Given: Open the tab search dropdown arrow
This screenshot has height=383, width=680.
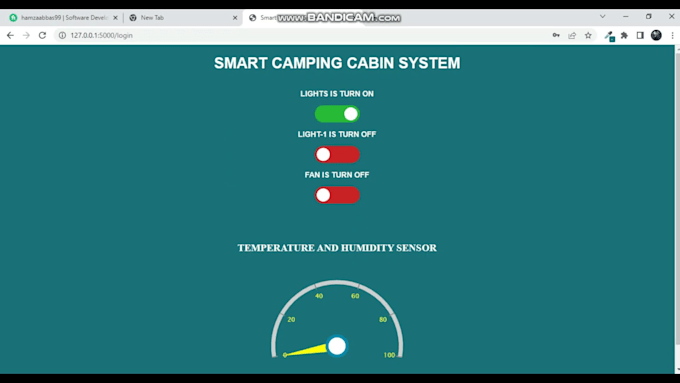Looking at the screenshot, I should pos(602,16).
